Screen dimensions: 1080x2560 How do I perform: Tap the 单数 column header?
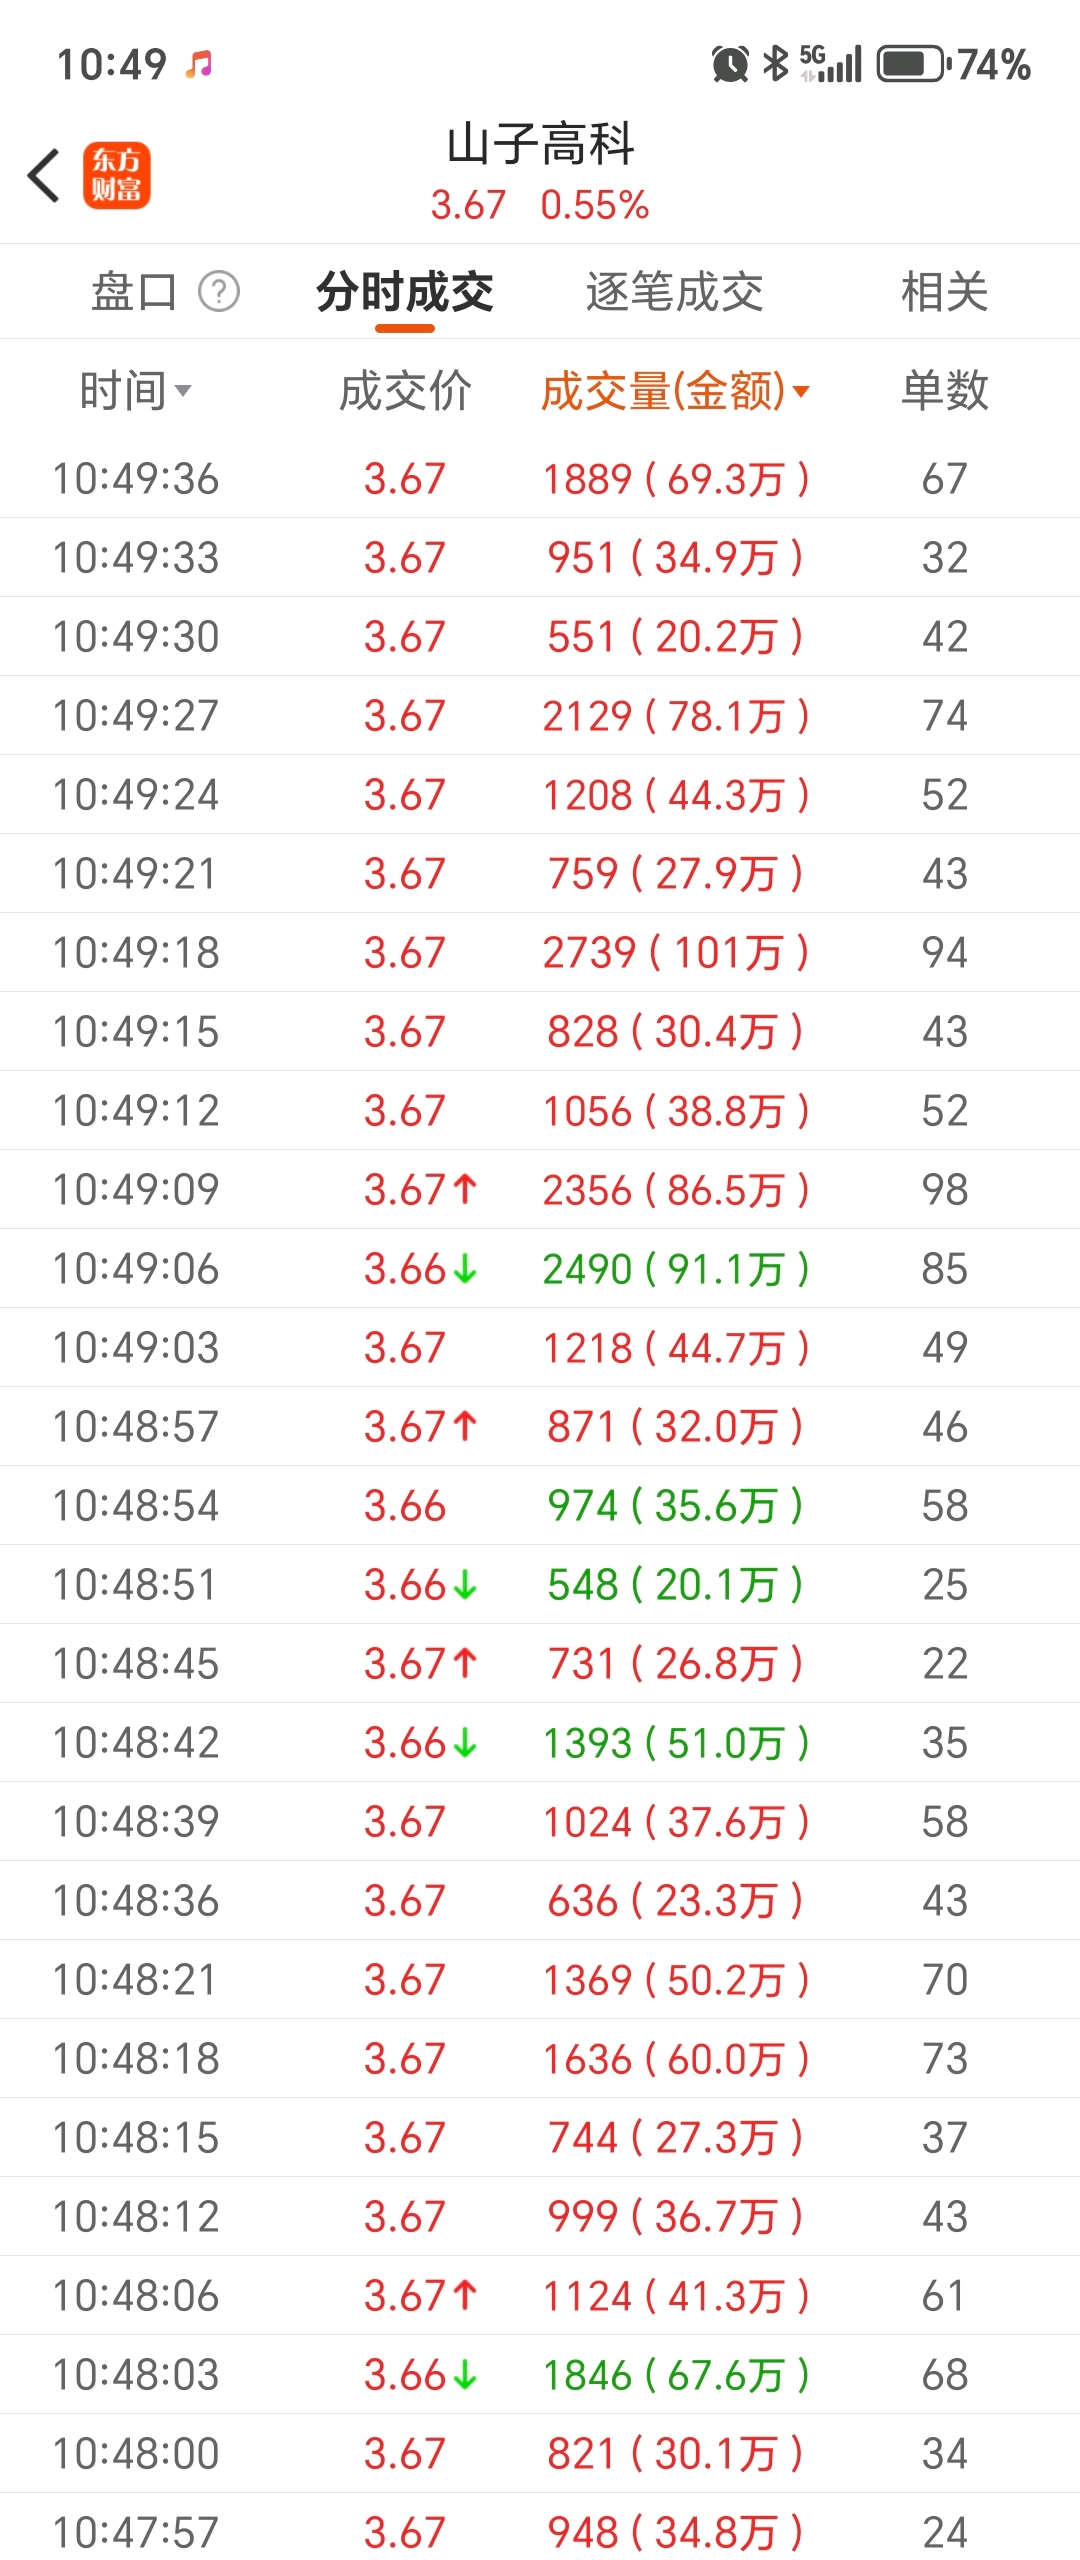coord(944,390)
